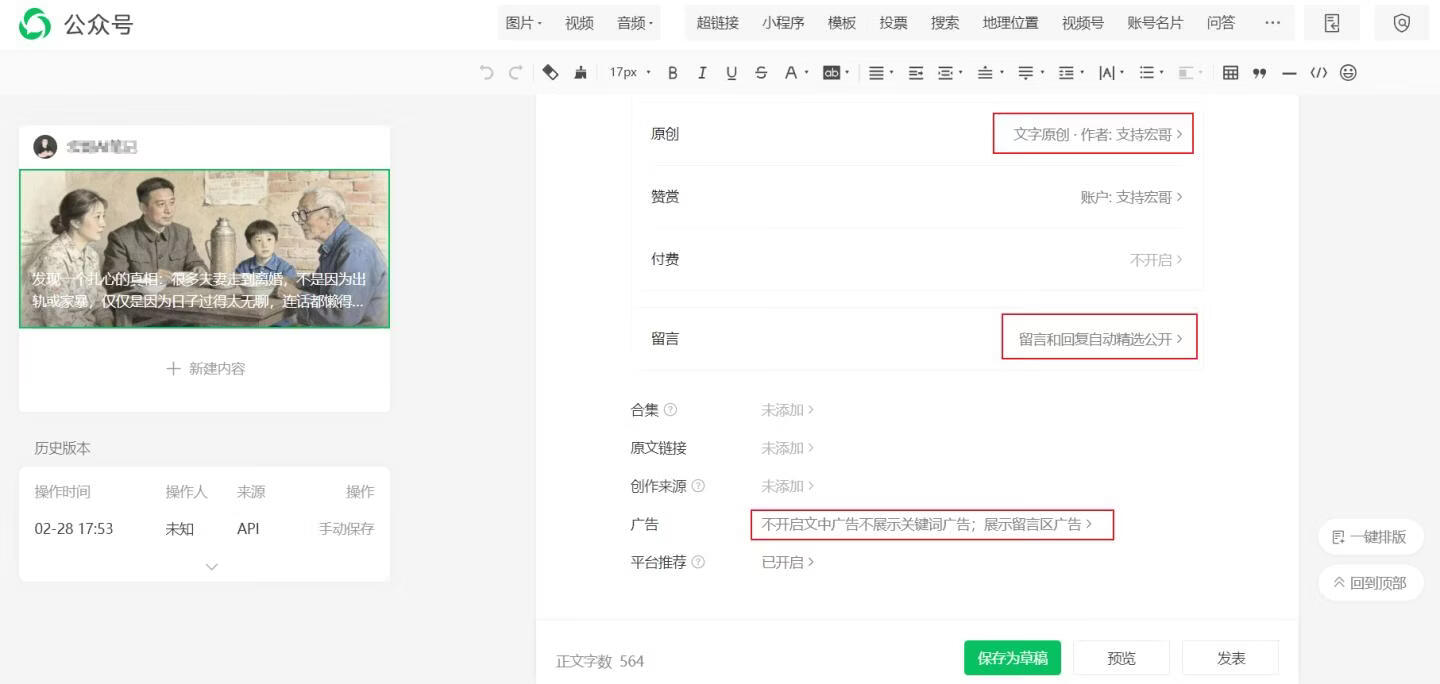
Task: Apply strikethrough to text
Action: [x=760, y=72]
